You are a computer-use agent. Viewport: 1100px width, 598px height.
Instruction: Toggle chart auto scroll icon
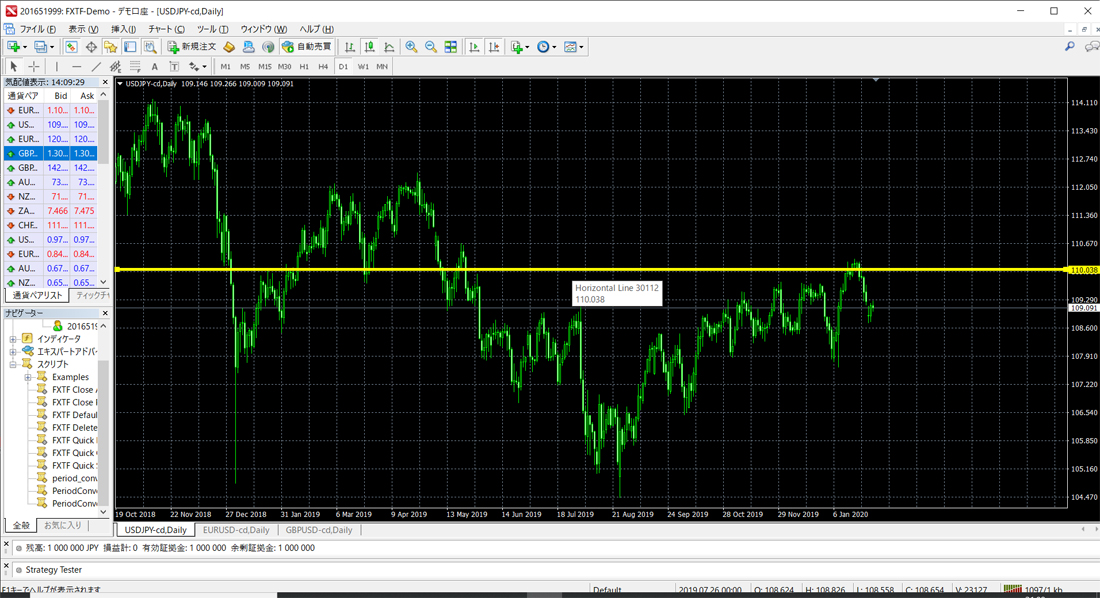click(x=474, y=47)
